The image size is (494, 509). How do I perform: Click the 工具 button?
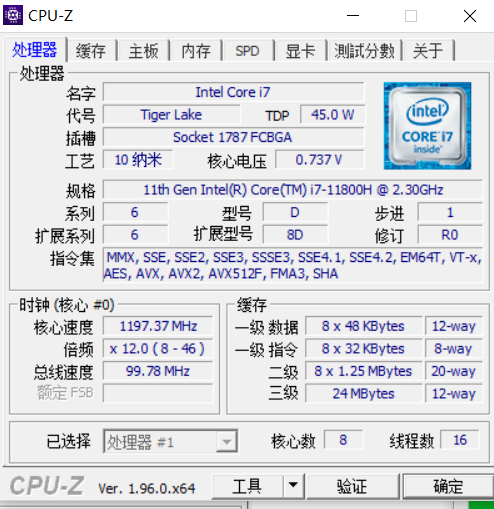pyautogui.click(x=247, y=486)
